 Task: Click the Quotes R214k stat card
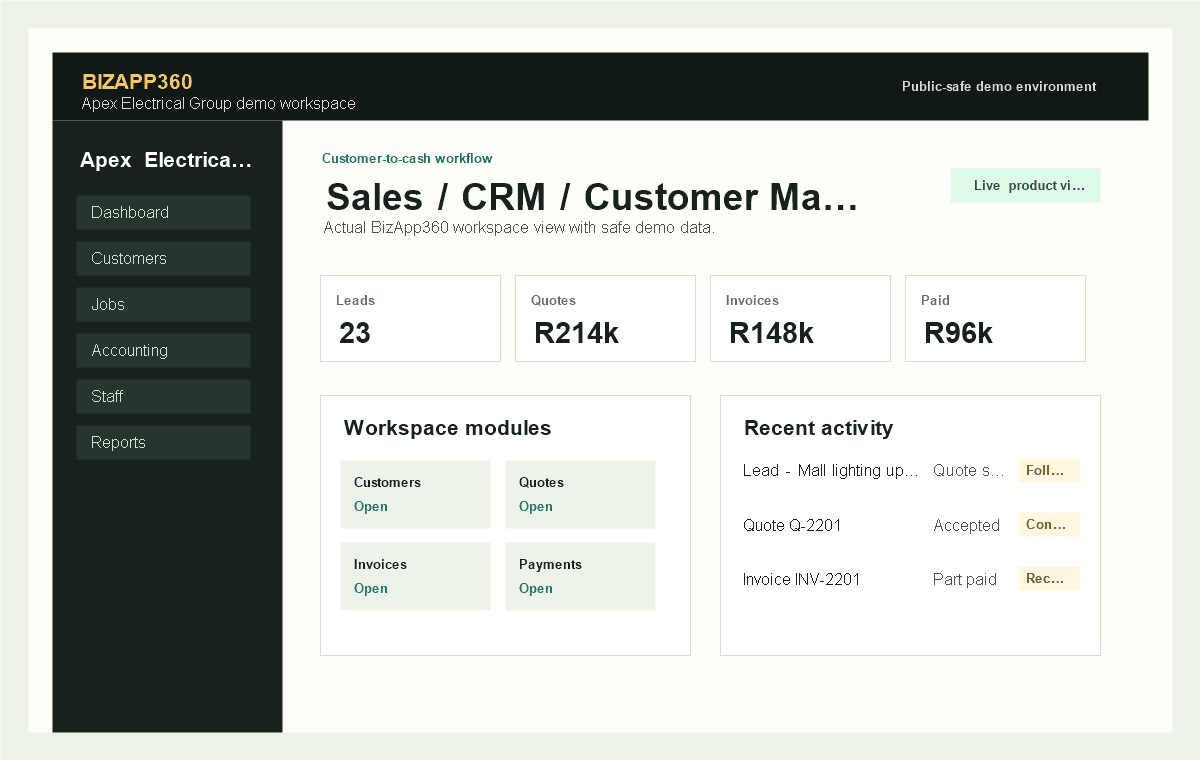[605, 318]
